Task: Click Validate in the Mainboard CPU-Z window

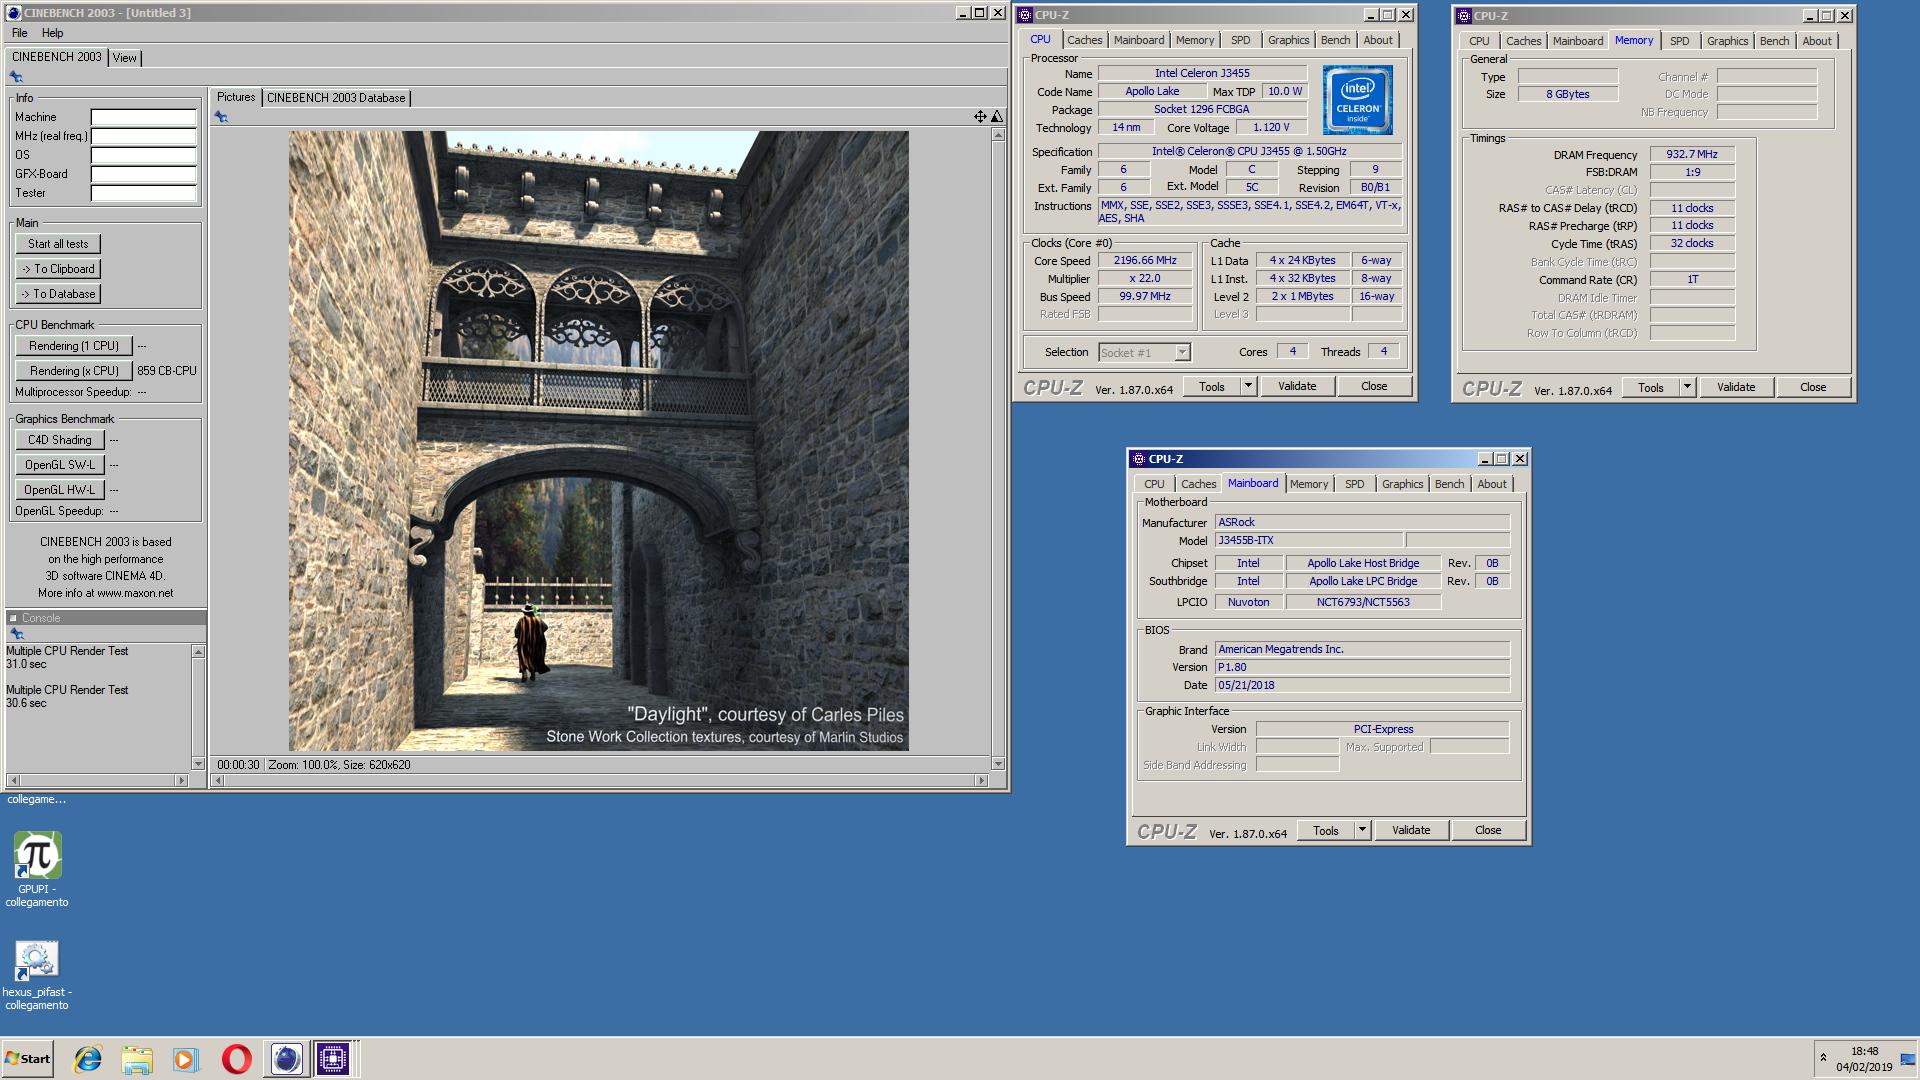Action: point(1411,830)
